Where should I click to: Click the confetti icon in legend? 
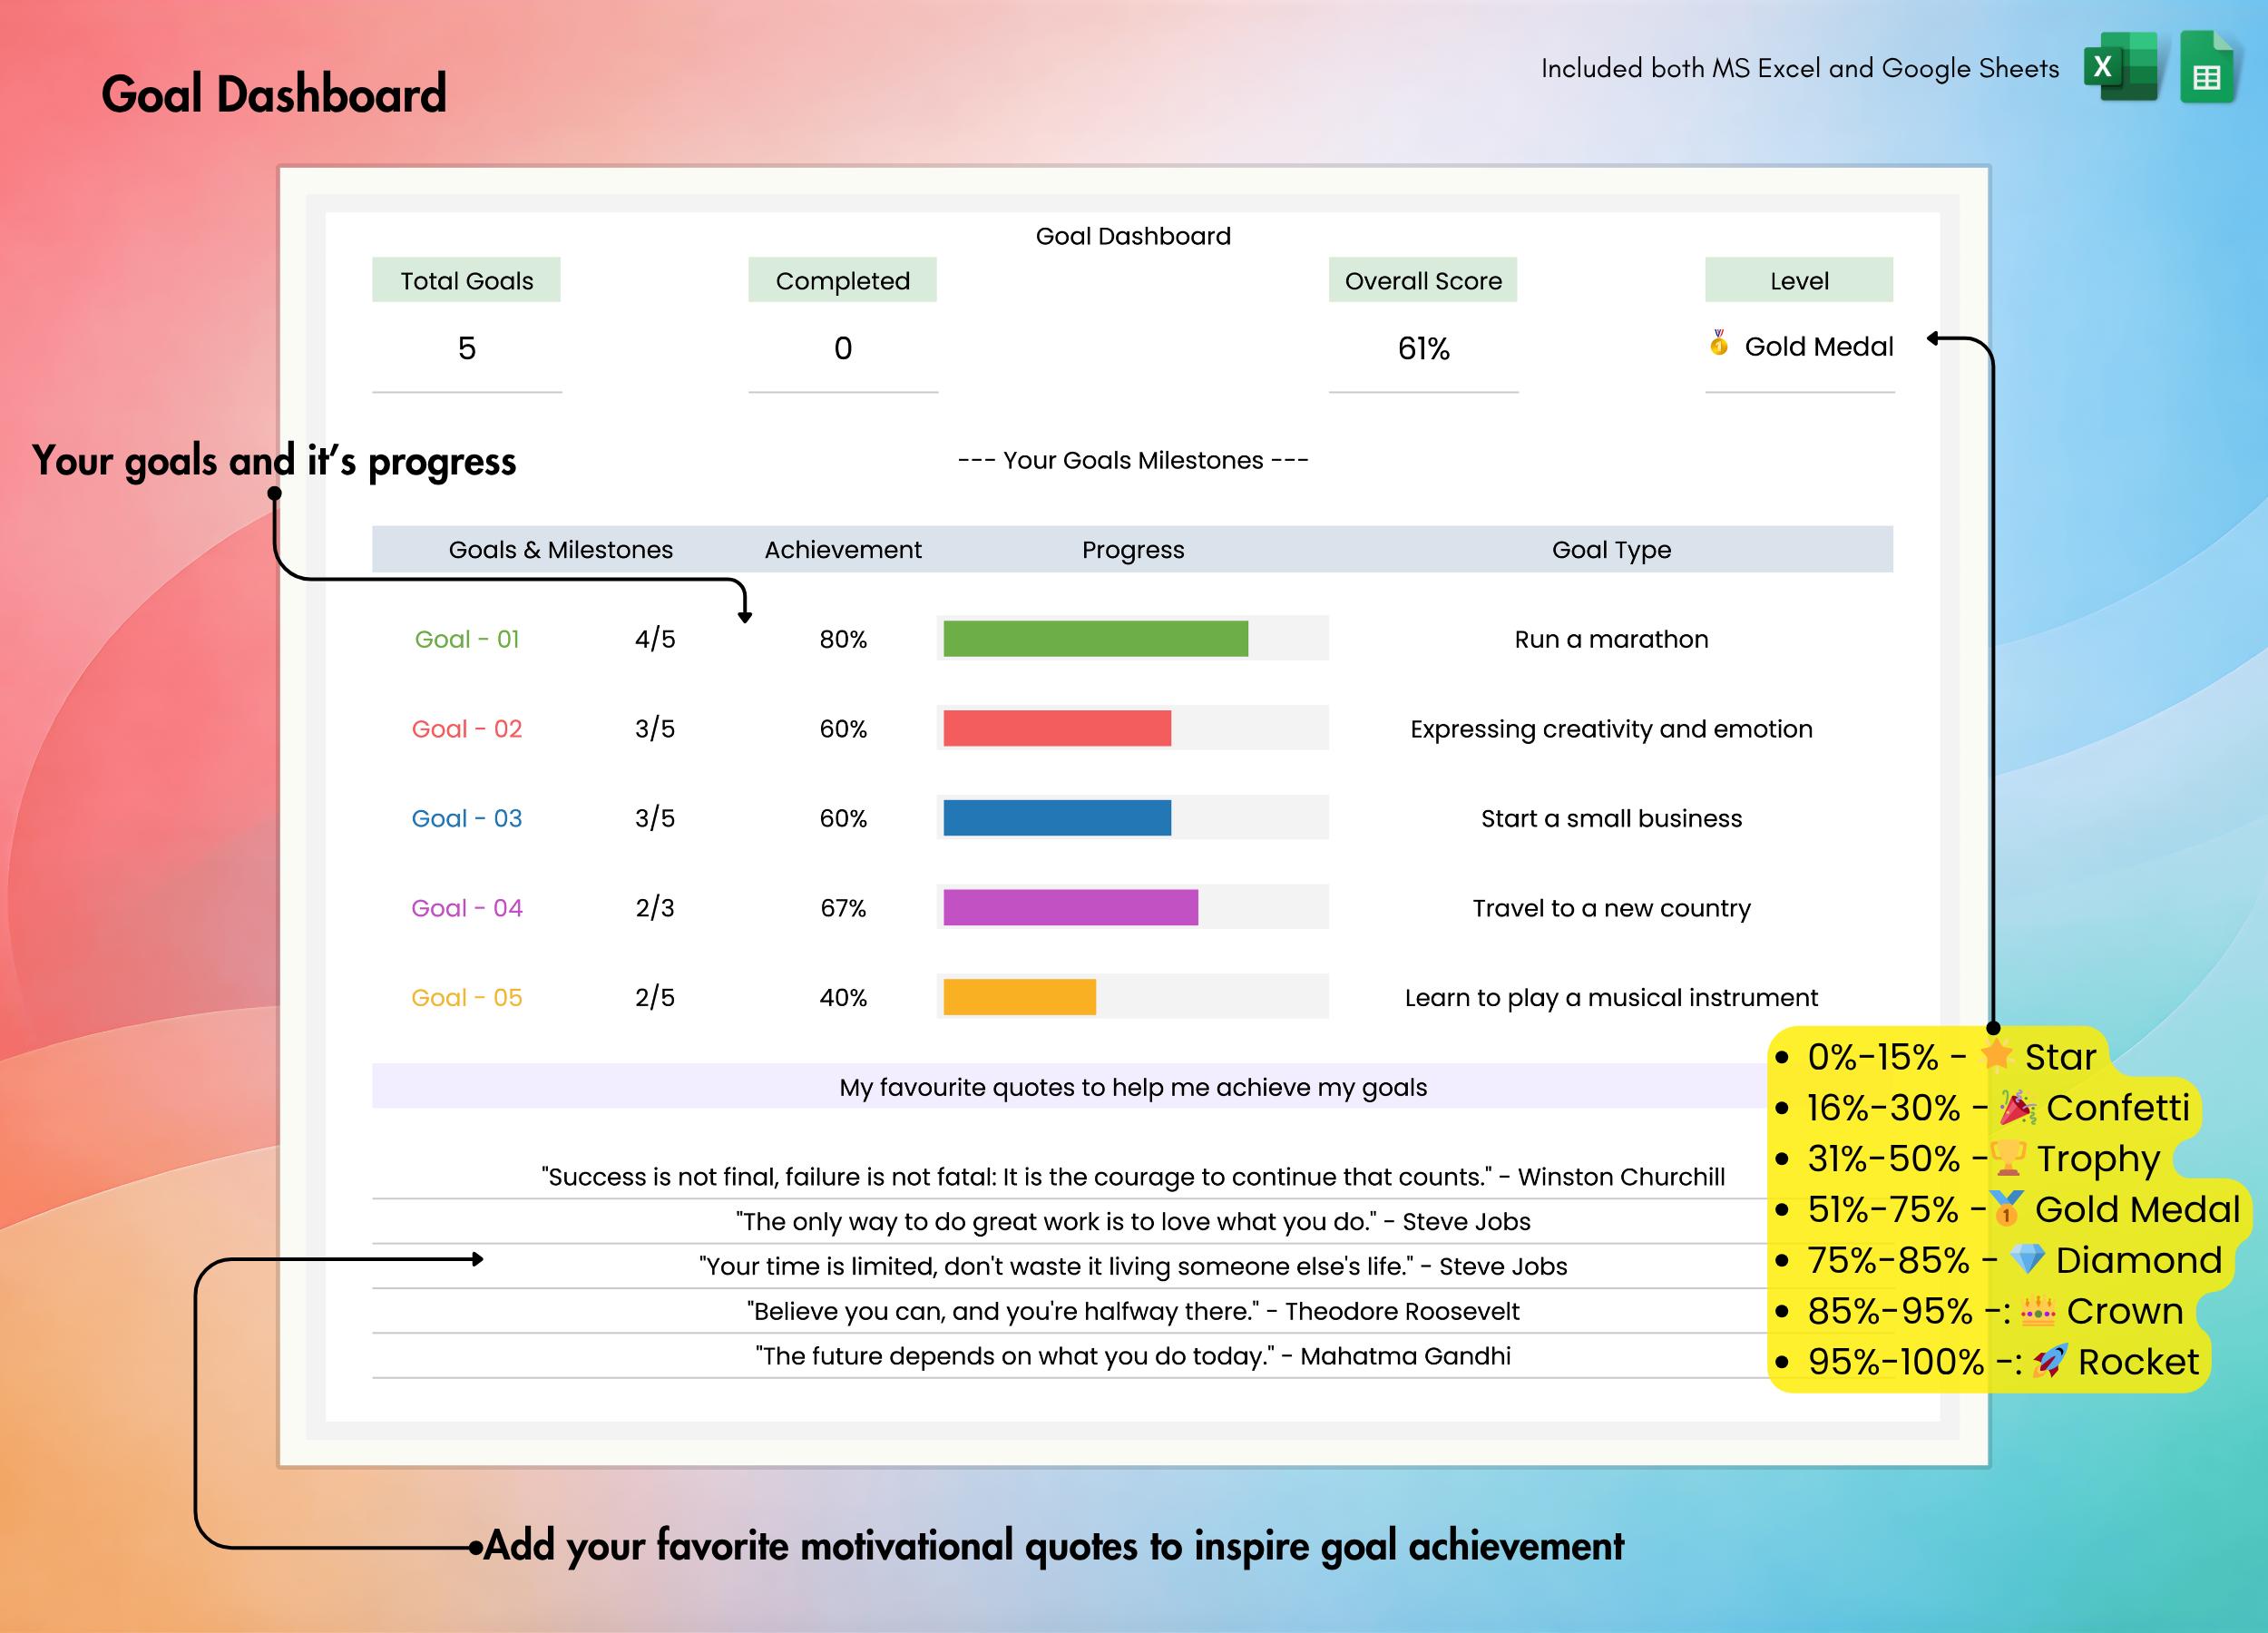point(2018,1107)
